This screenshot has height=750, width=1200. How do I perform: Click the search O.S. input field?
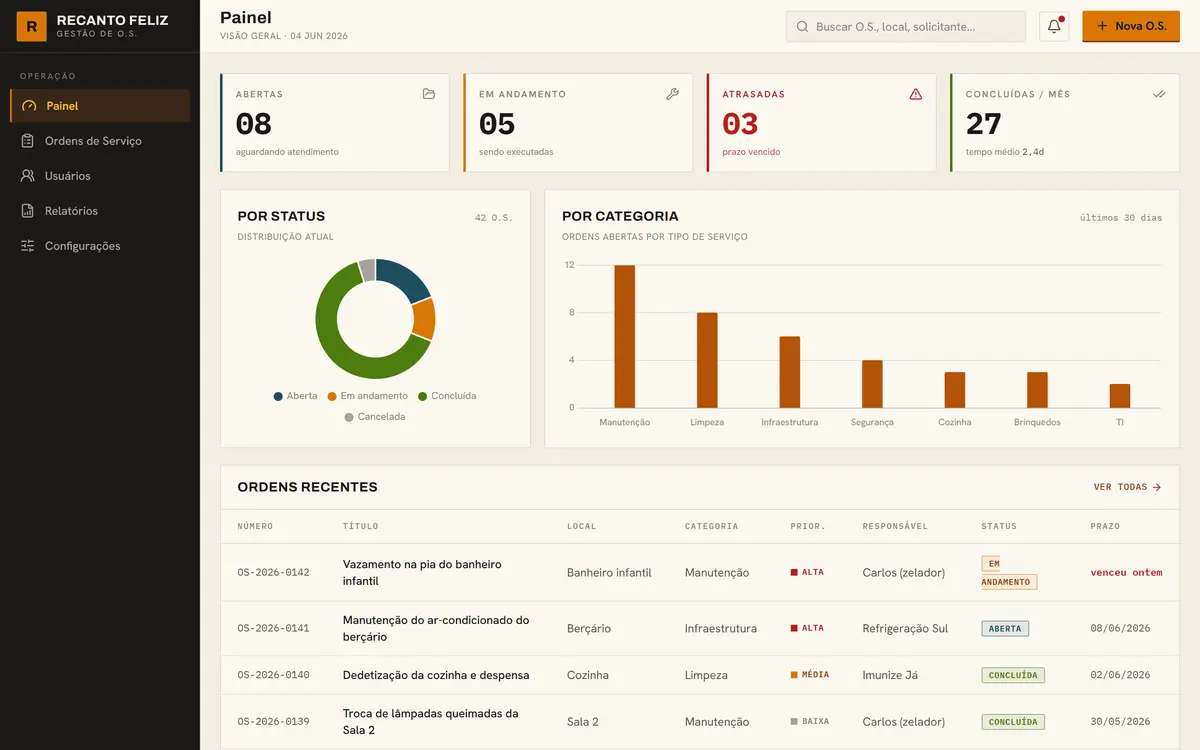pyautogui.click(x=906, y=27)
